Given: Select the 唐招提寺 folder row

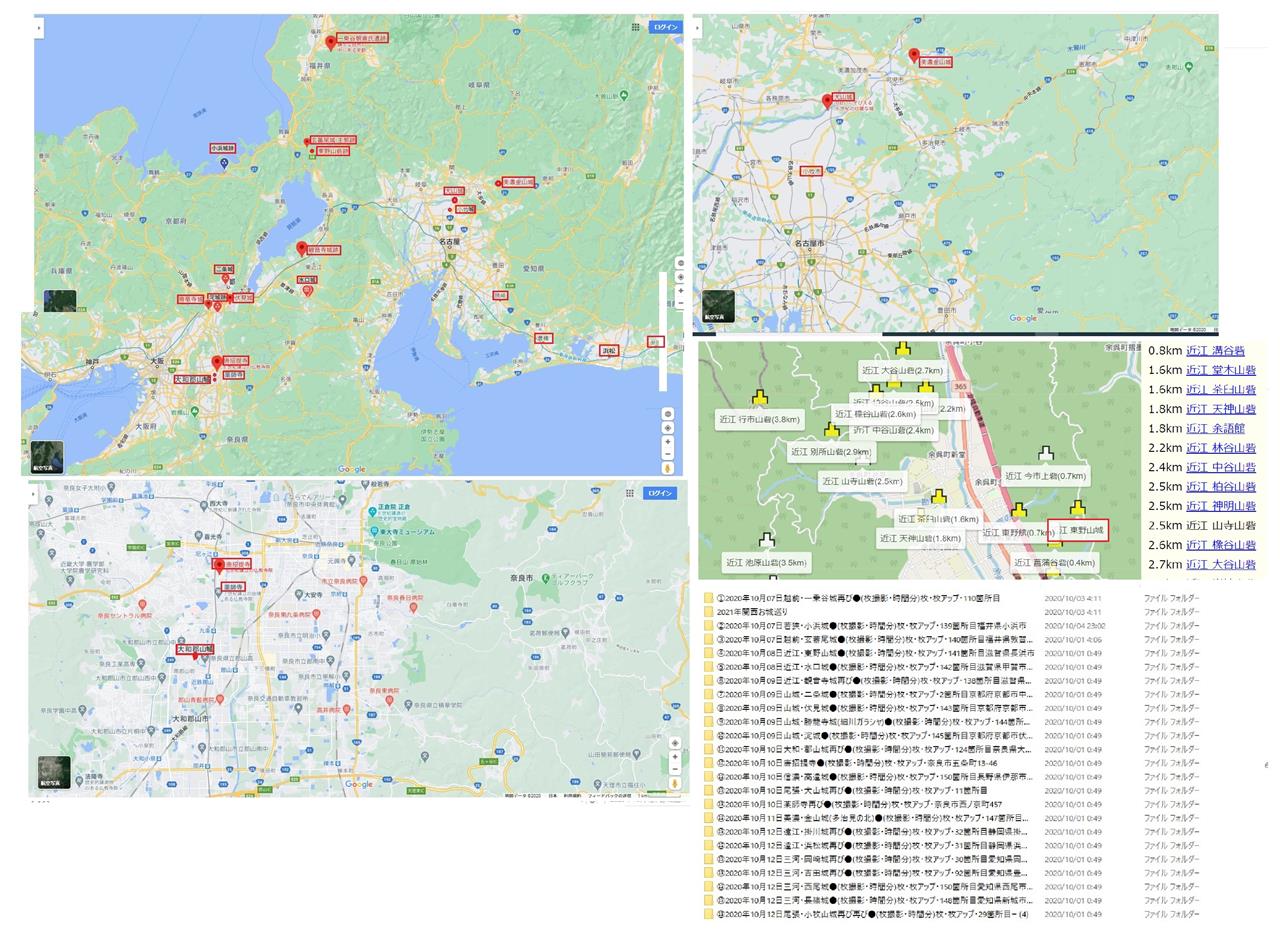Looking at the screenshot, I should click(950, 763).
